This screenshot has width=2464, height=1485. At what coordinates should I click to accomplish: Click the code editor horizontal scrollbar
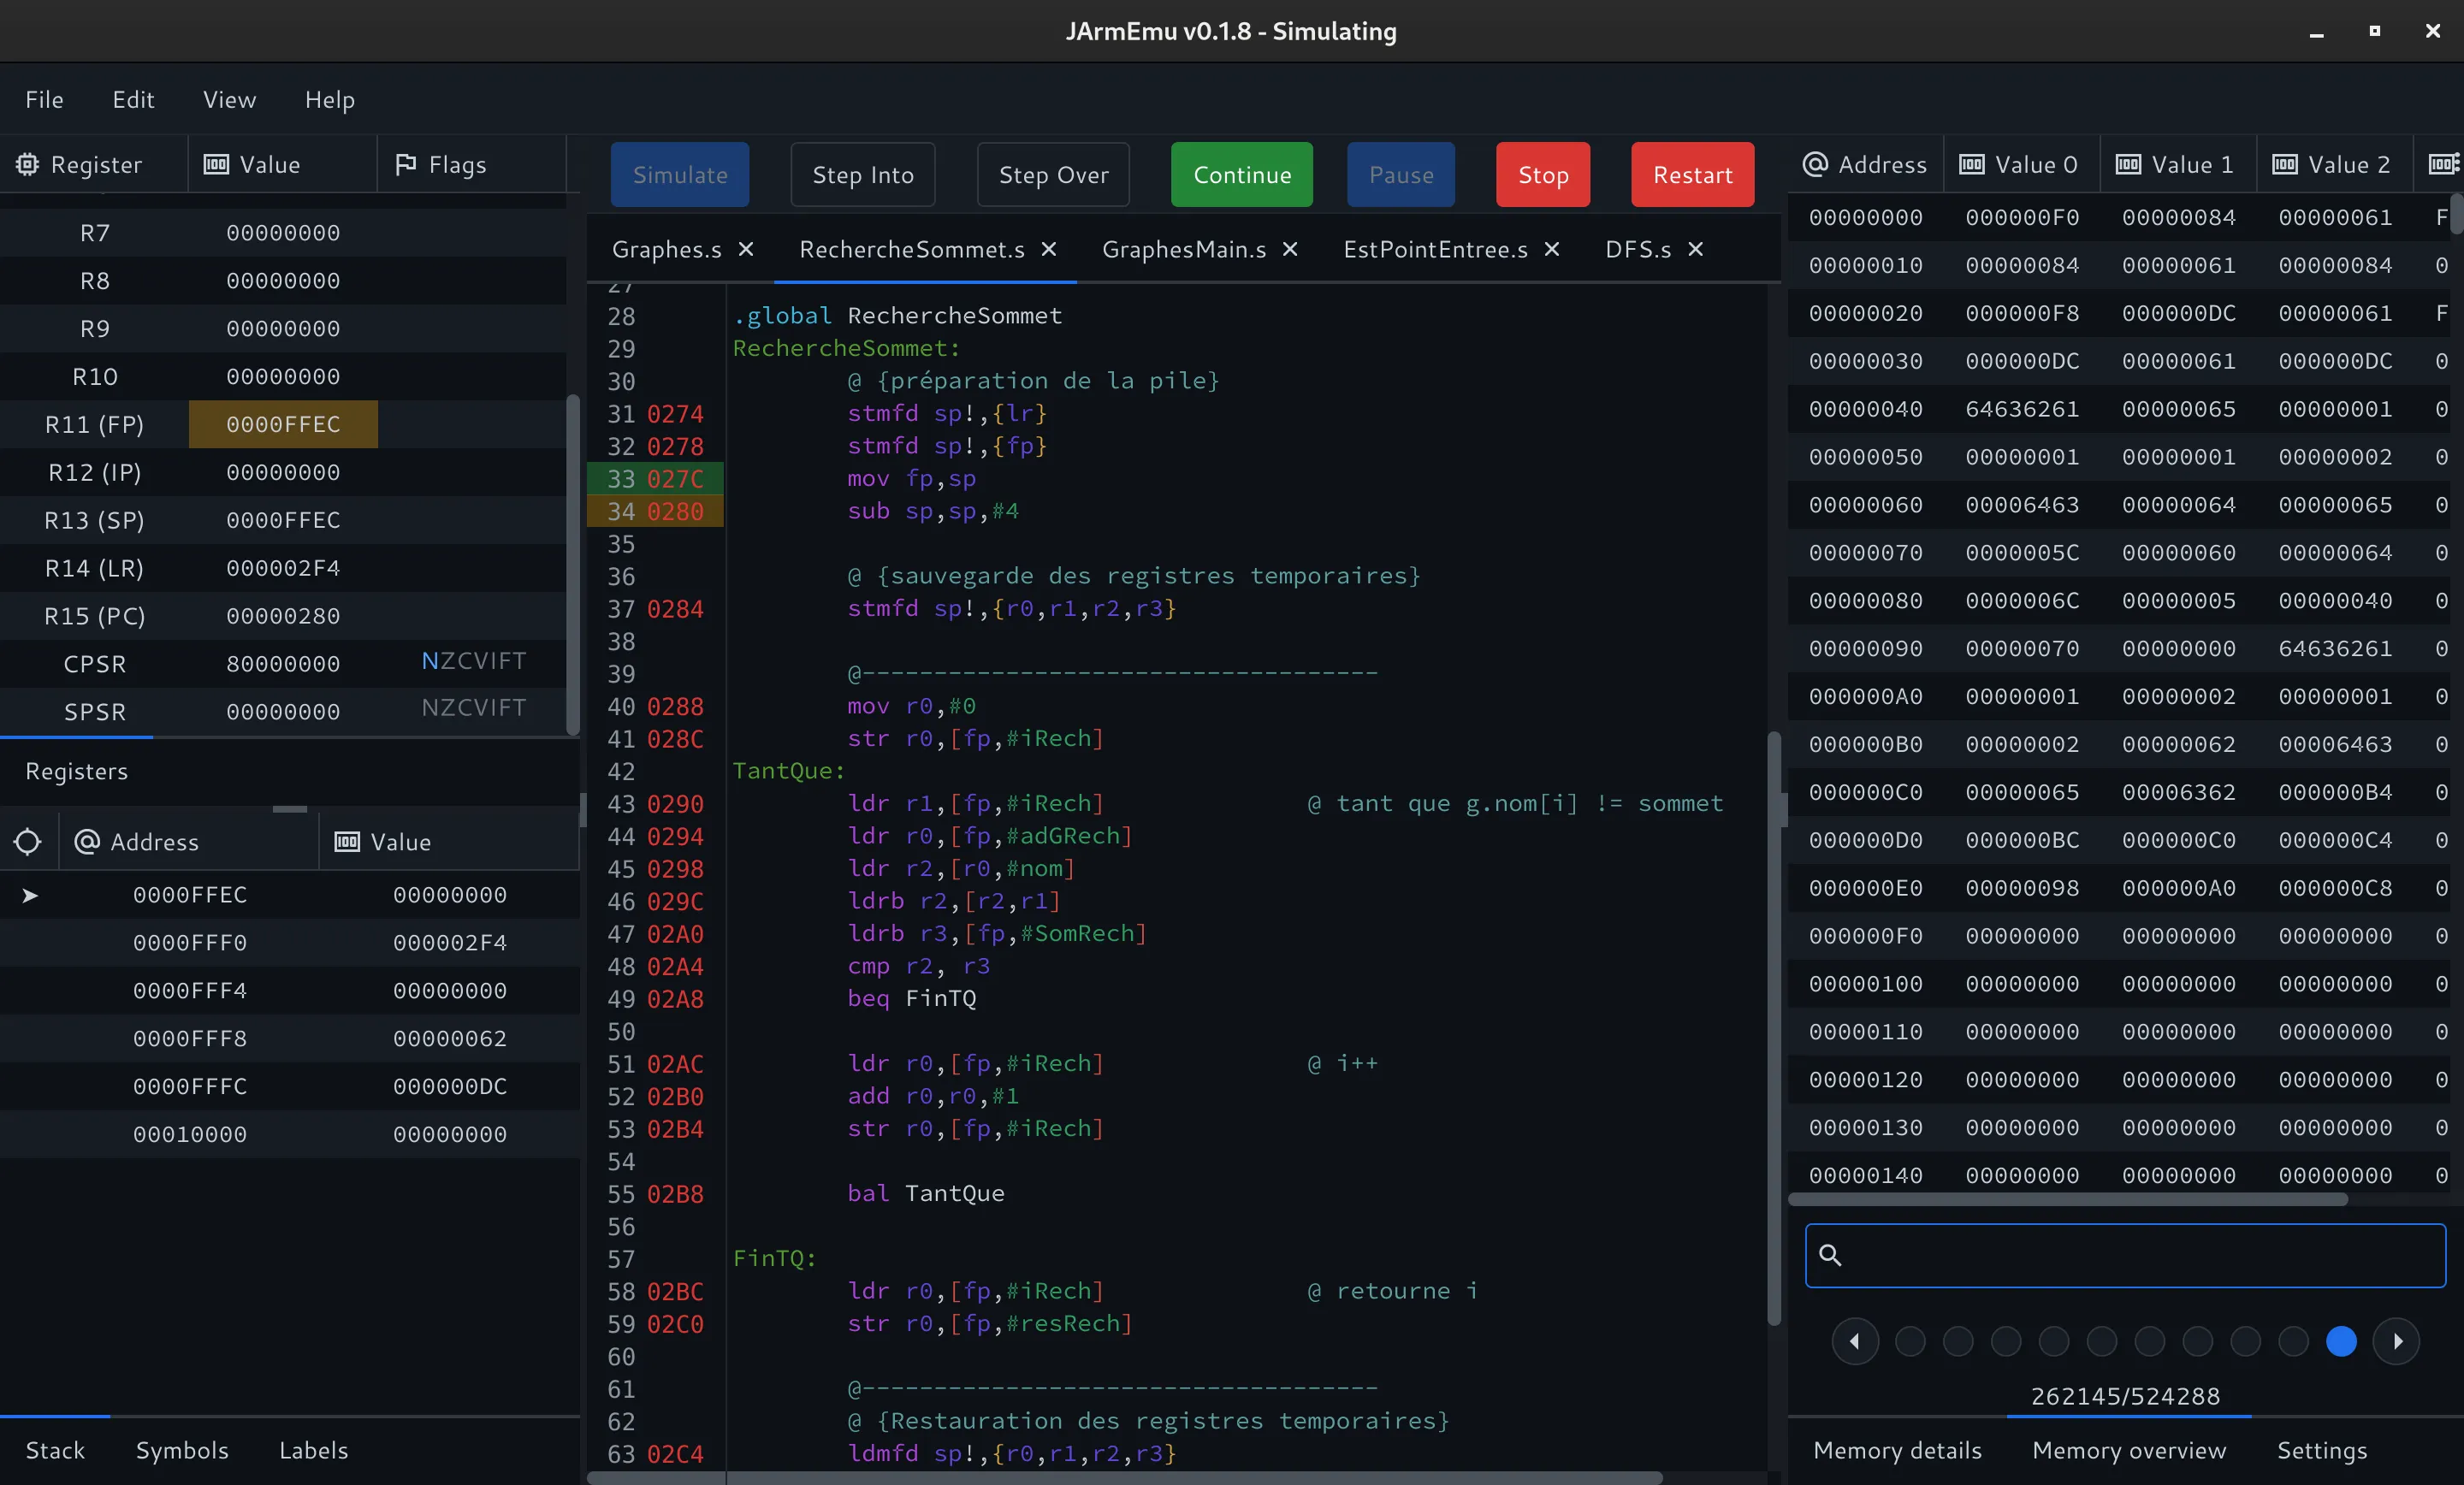[x=1125, y=1477]
